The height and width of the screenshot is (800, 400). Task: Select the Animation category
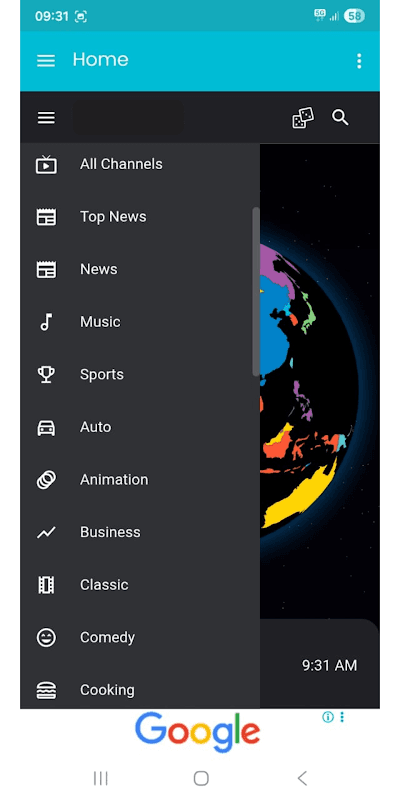pos(140,480)
